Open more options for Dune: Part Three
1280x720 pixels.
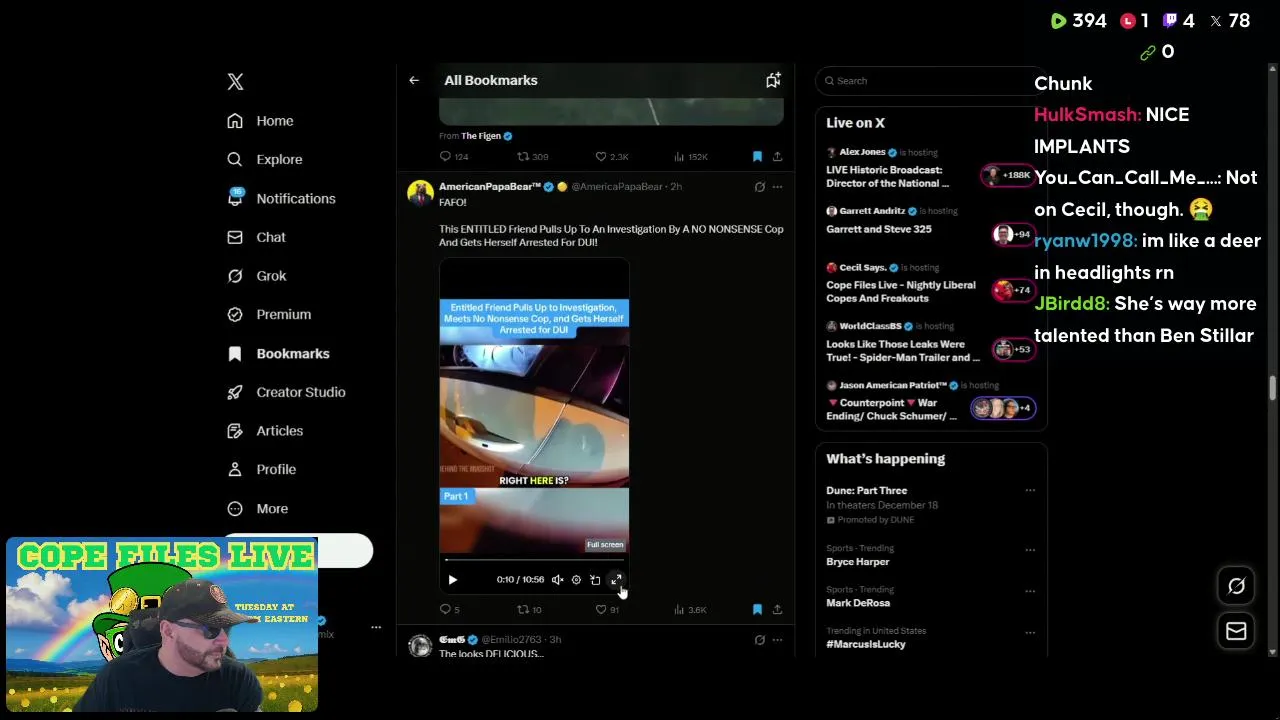(x=1030, y=491)
